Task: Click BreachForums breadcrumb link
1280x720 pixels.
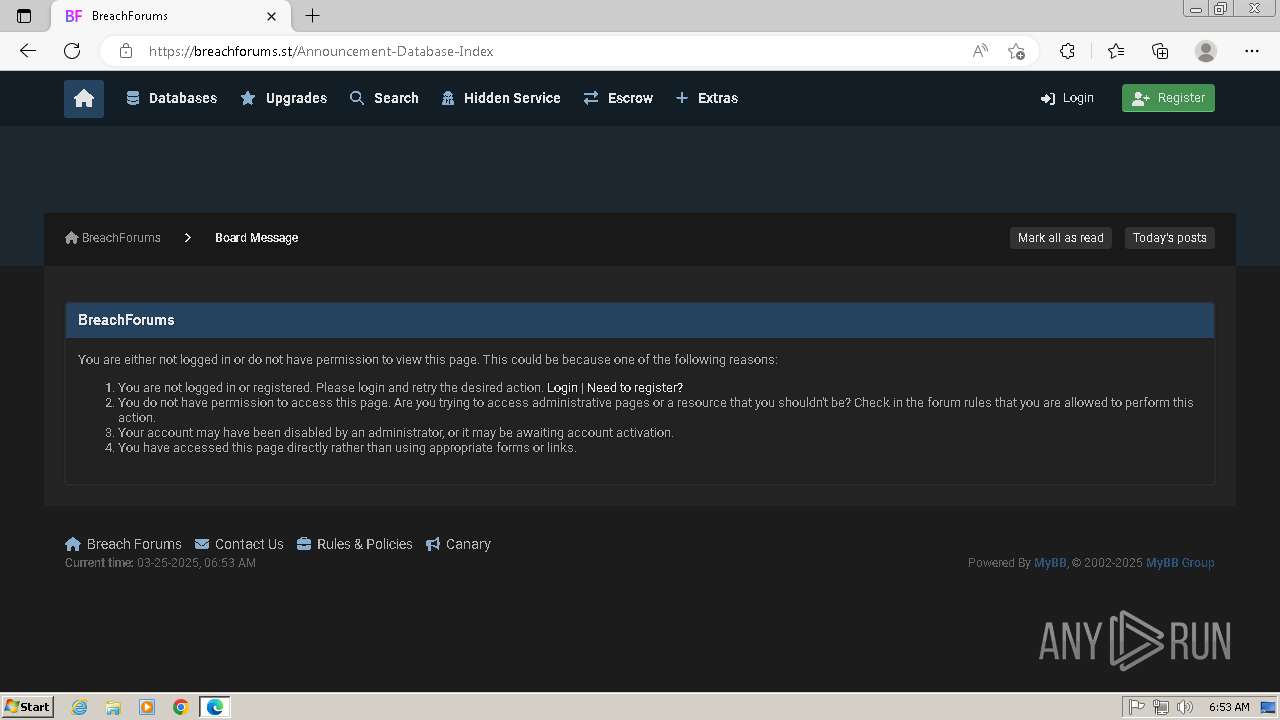Action: point(113,238)
